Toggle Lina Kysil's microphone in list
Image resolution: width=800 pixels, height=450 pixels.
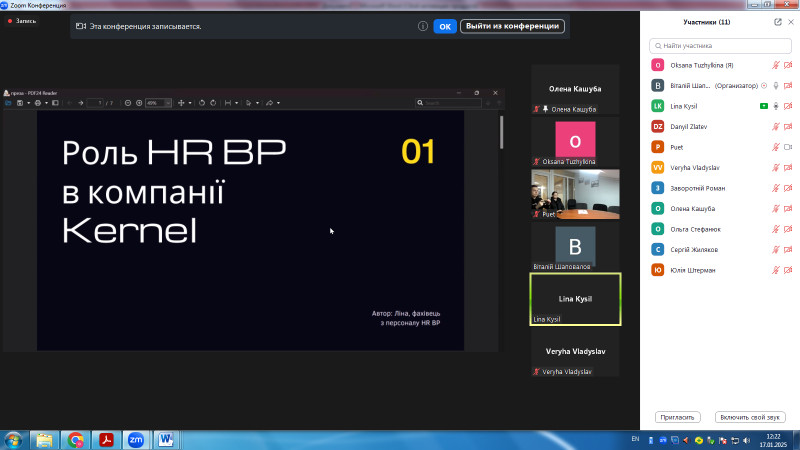[775, 106]
